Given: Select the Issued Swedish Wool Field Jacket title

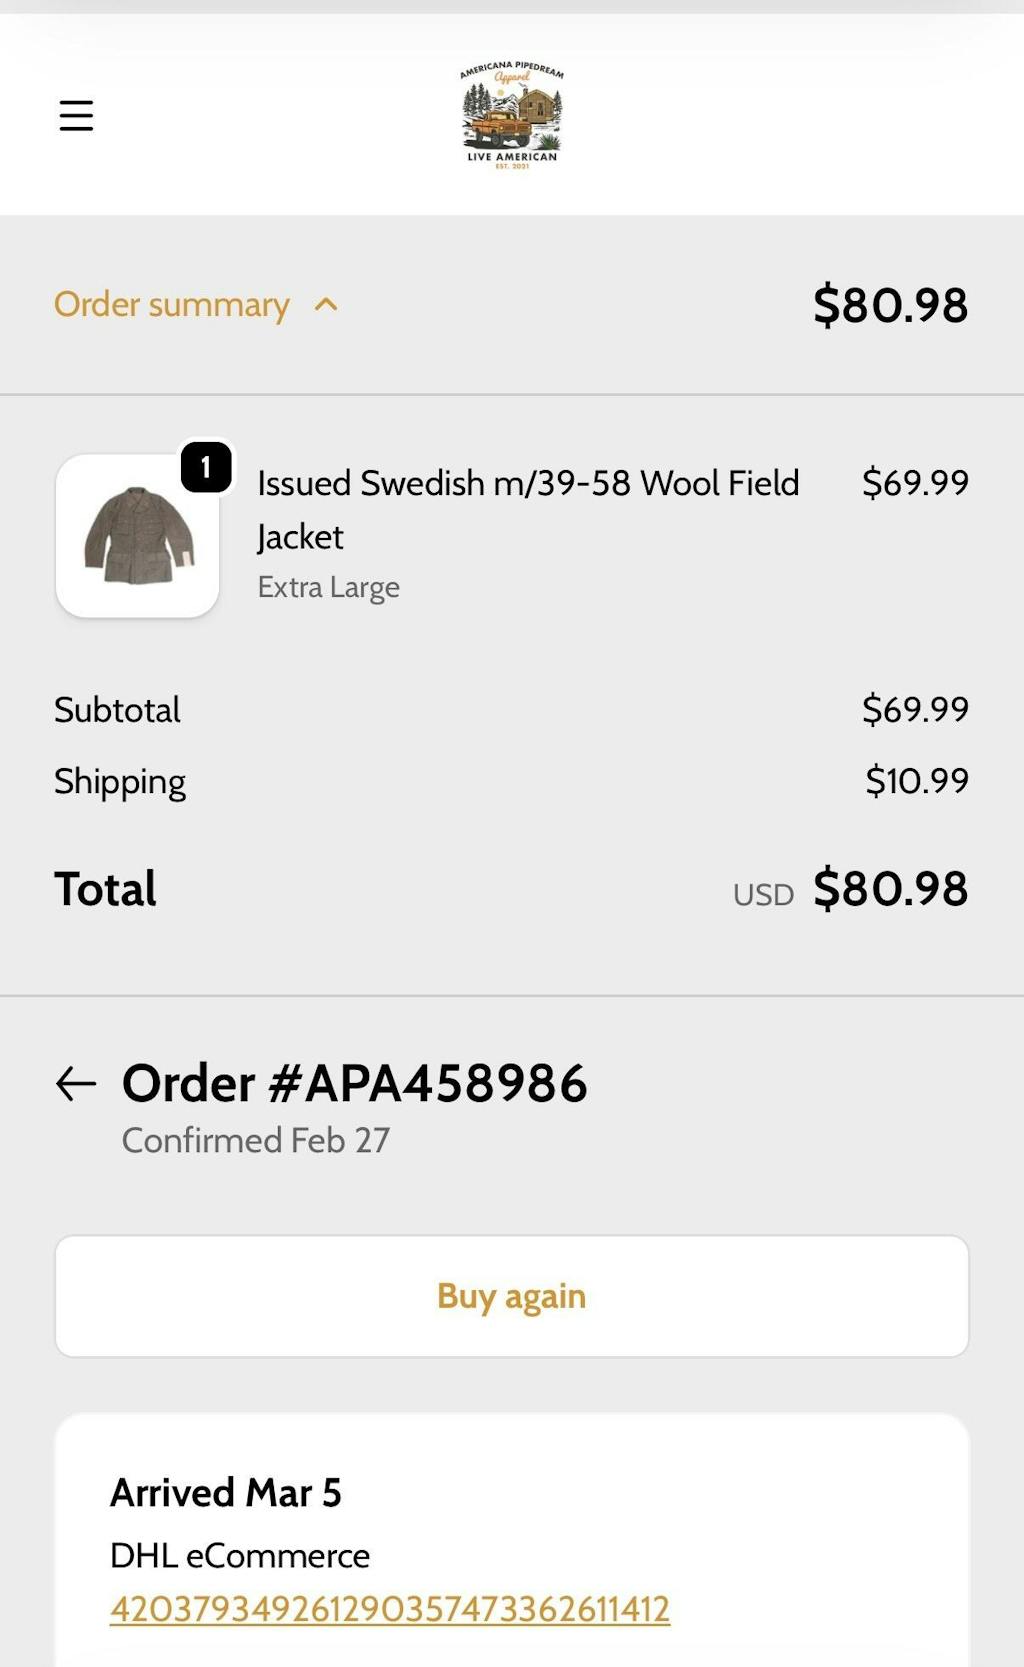Looking at the screenshot, I should coord(528,510).
